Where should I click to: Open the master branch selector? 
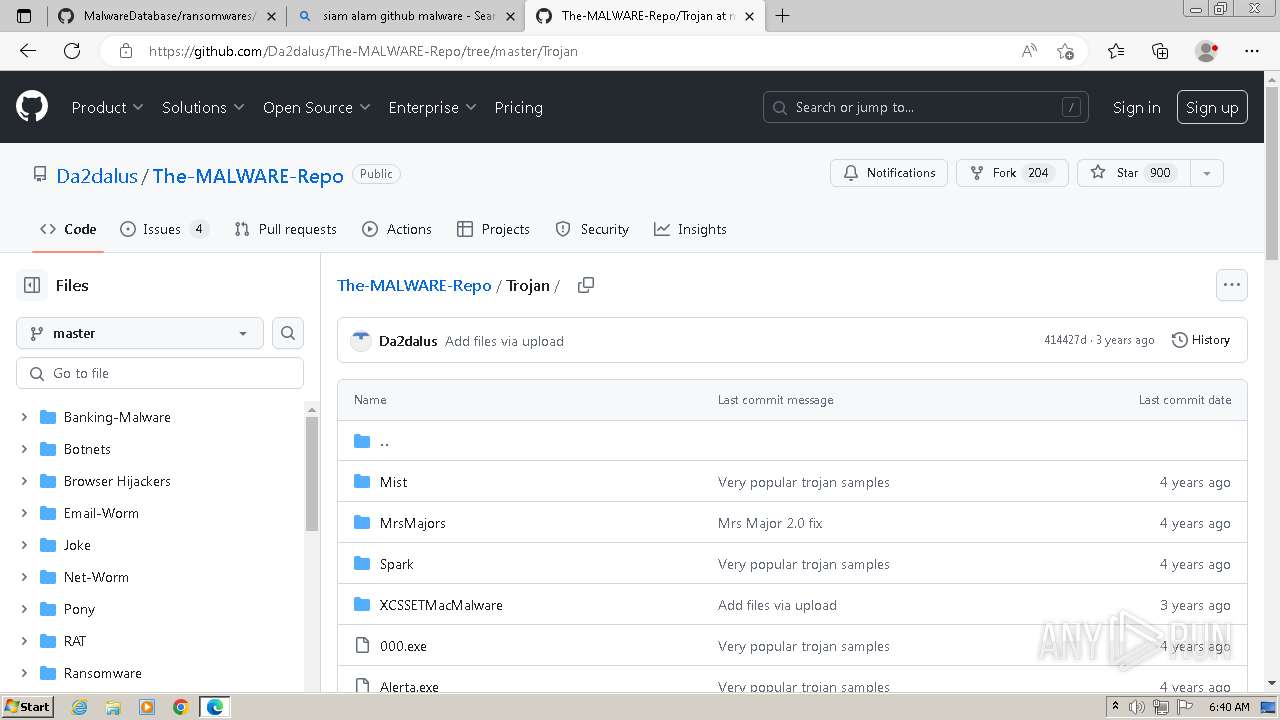[x=140, y=333]
